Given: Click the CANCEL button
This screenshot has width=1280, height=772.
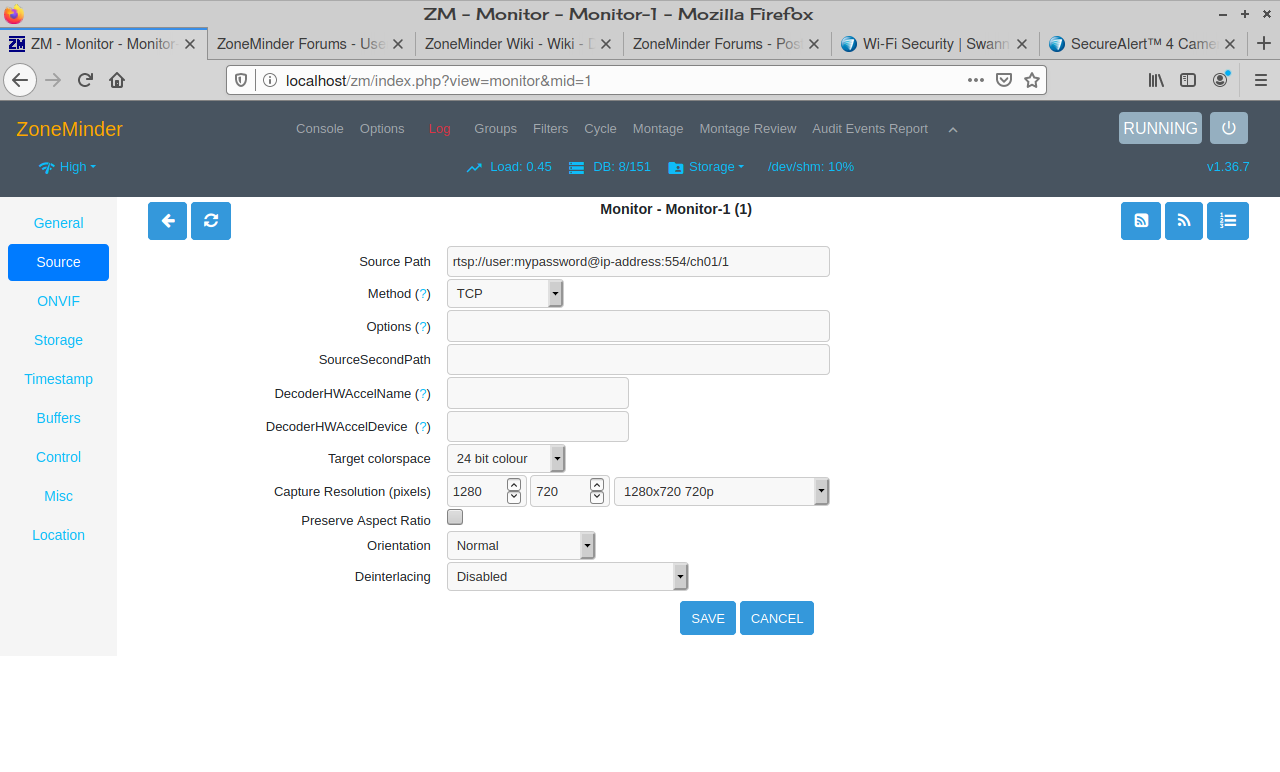Looking at the screenshot, I should pos(777,618).
